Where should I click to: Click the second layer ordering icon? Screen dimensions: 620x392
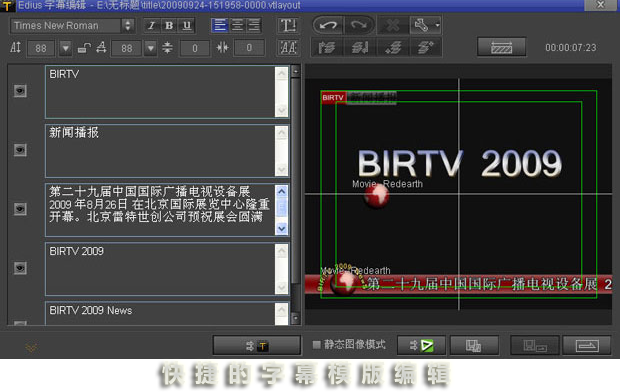coord(360,47)
